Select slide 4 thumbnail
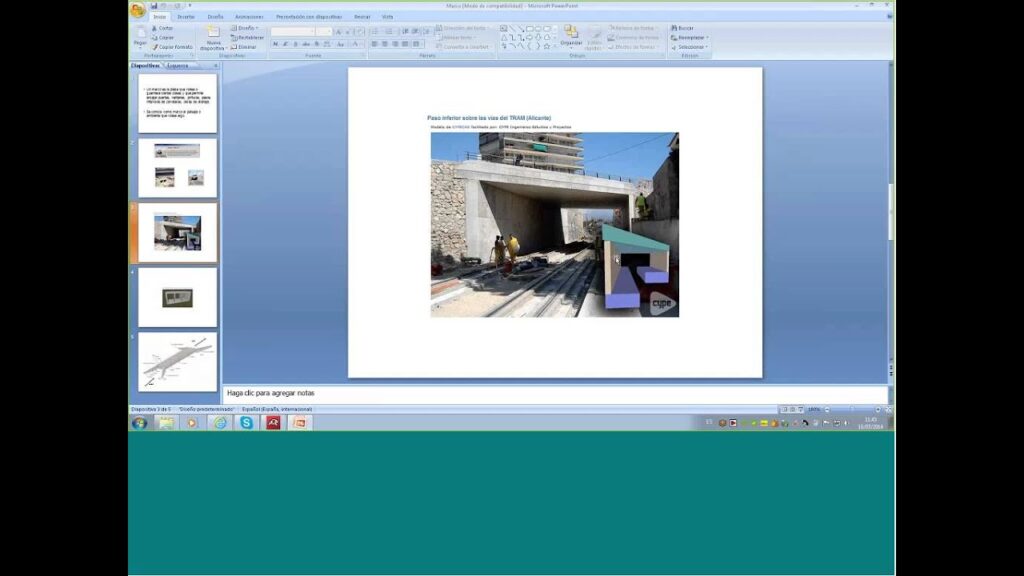This screenshot has height=576, width=1024. (x=177, y=297)
